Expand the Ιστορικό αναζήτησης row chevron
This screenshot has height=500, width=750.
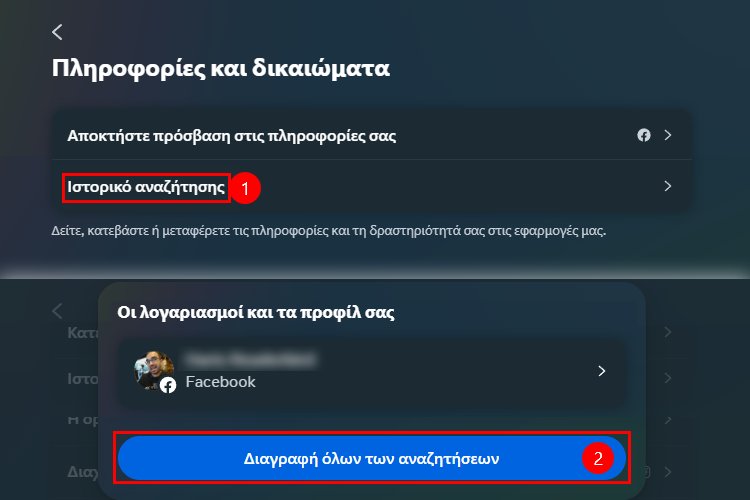pos(668,186)
